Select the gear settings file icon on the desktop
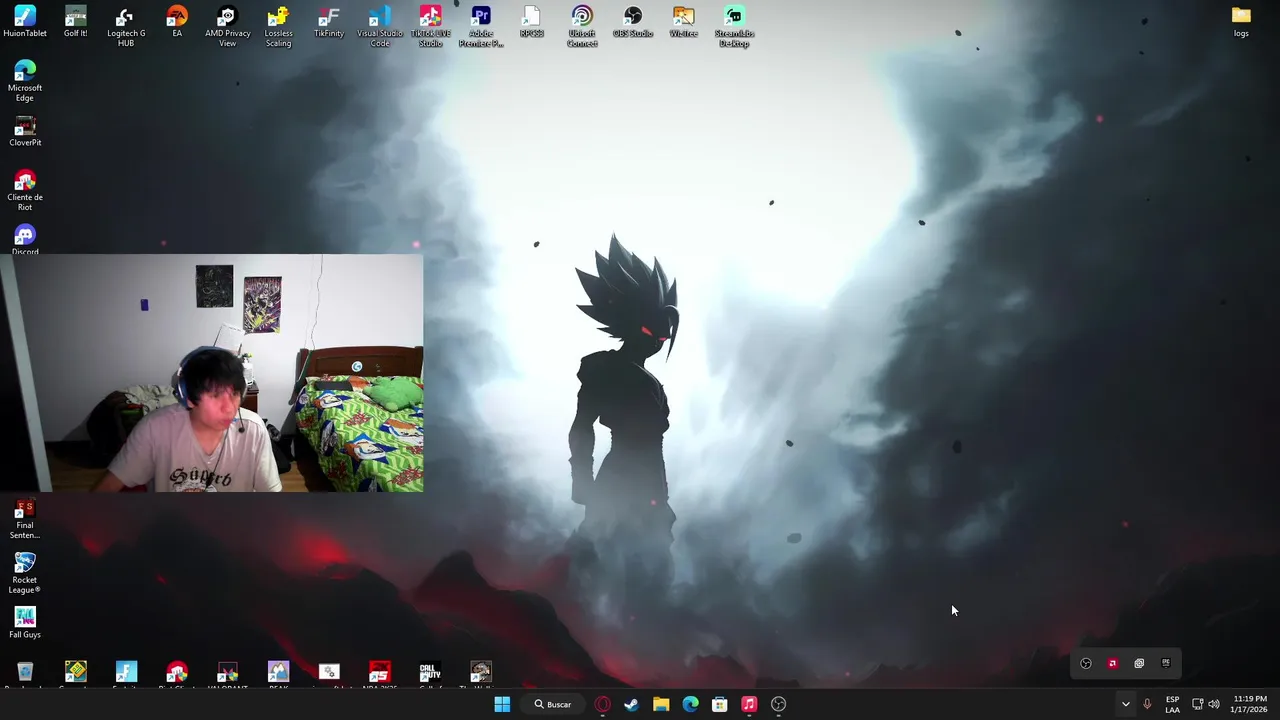Image resolution: width=1280 pixels, height=720 pixels. coord(329,675)
